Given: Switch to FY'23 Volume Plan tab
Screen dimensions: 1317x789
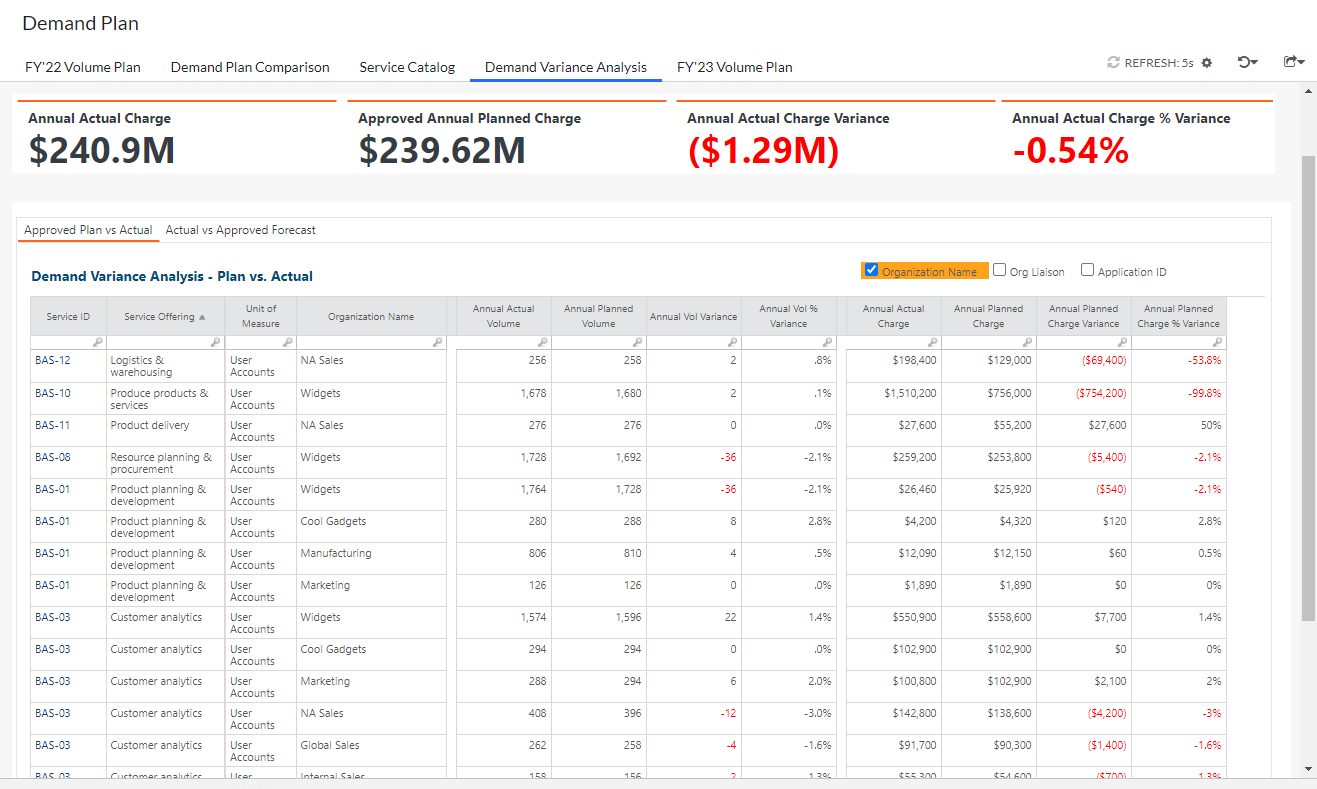Looking at the screenshot, I should pyautogui.click(x=734, y=67).
